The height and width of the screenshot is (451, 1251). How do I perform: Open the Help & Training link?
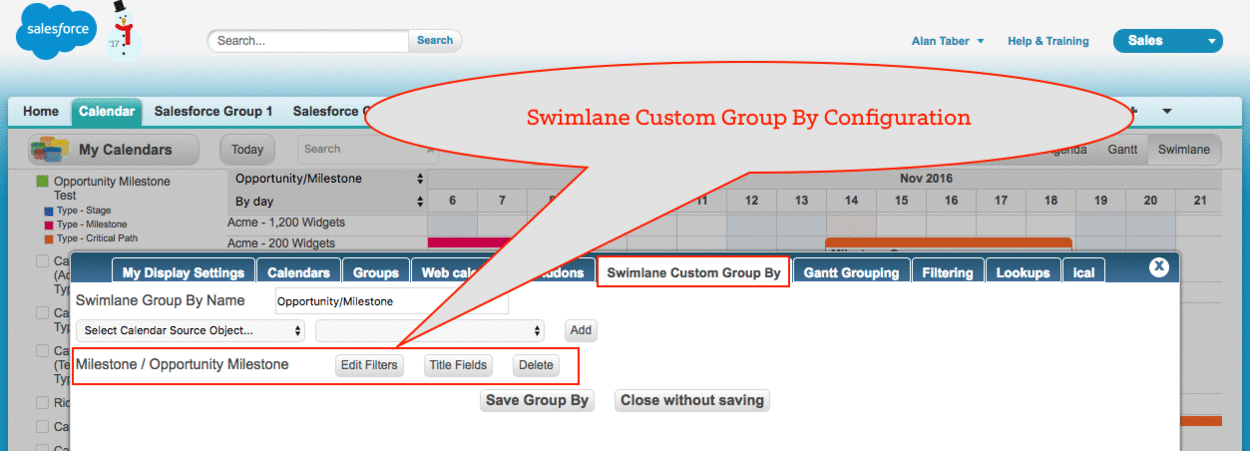click(x=1048, y=41)
